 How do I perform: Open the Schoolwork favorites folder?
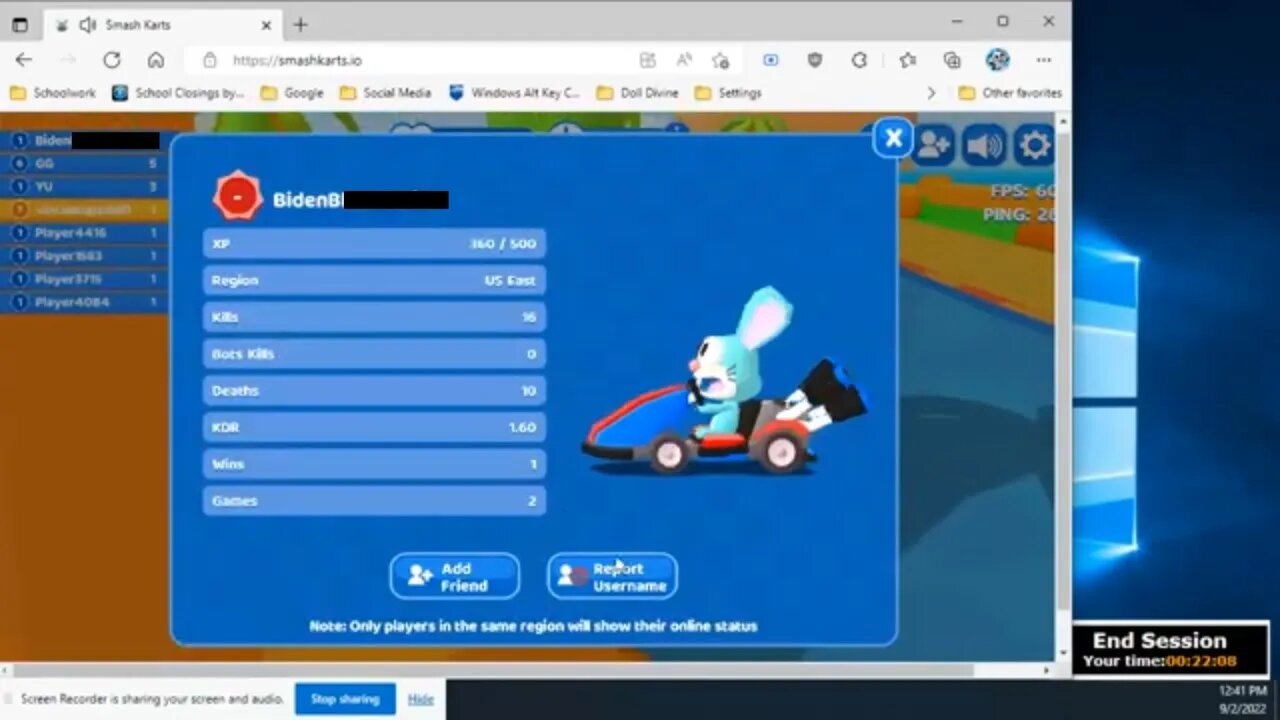[53, 93]
